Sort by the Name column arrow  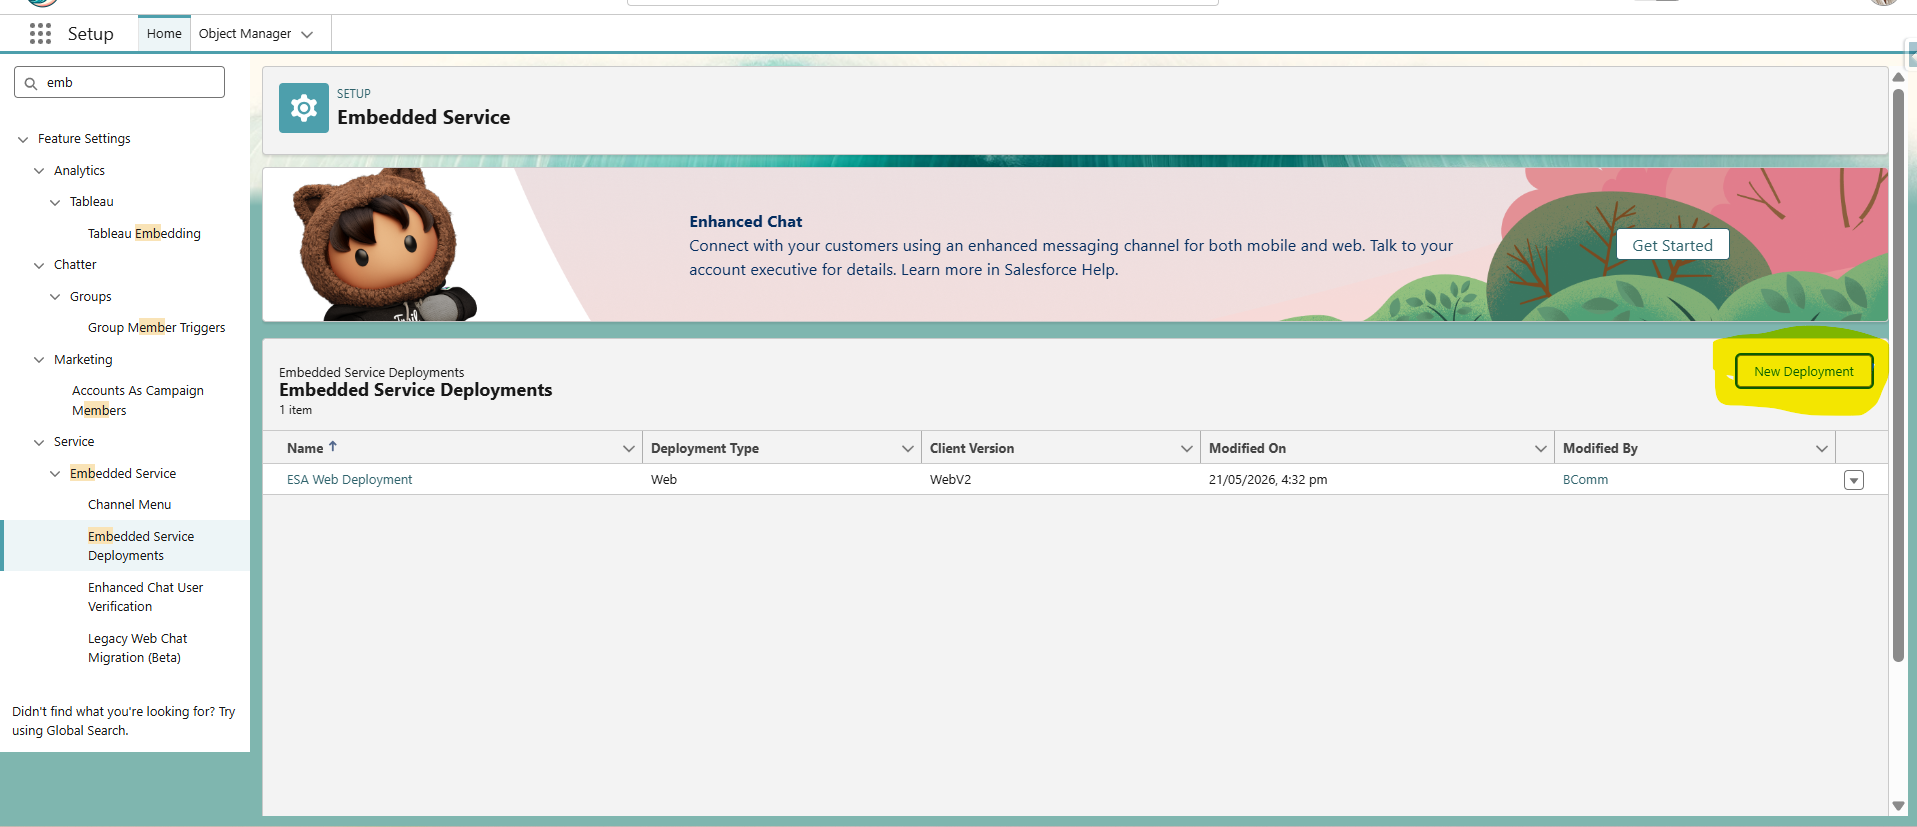point(333,447)
